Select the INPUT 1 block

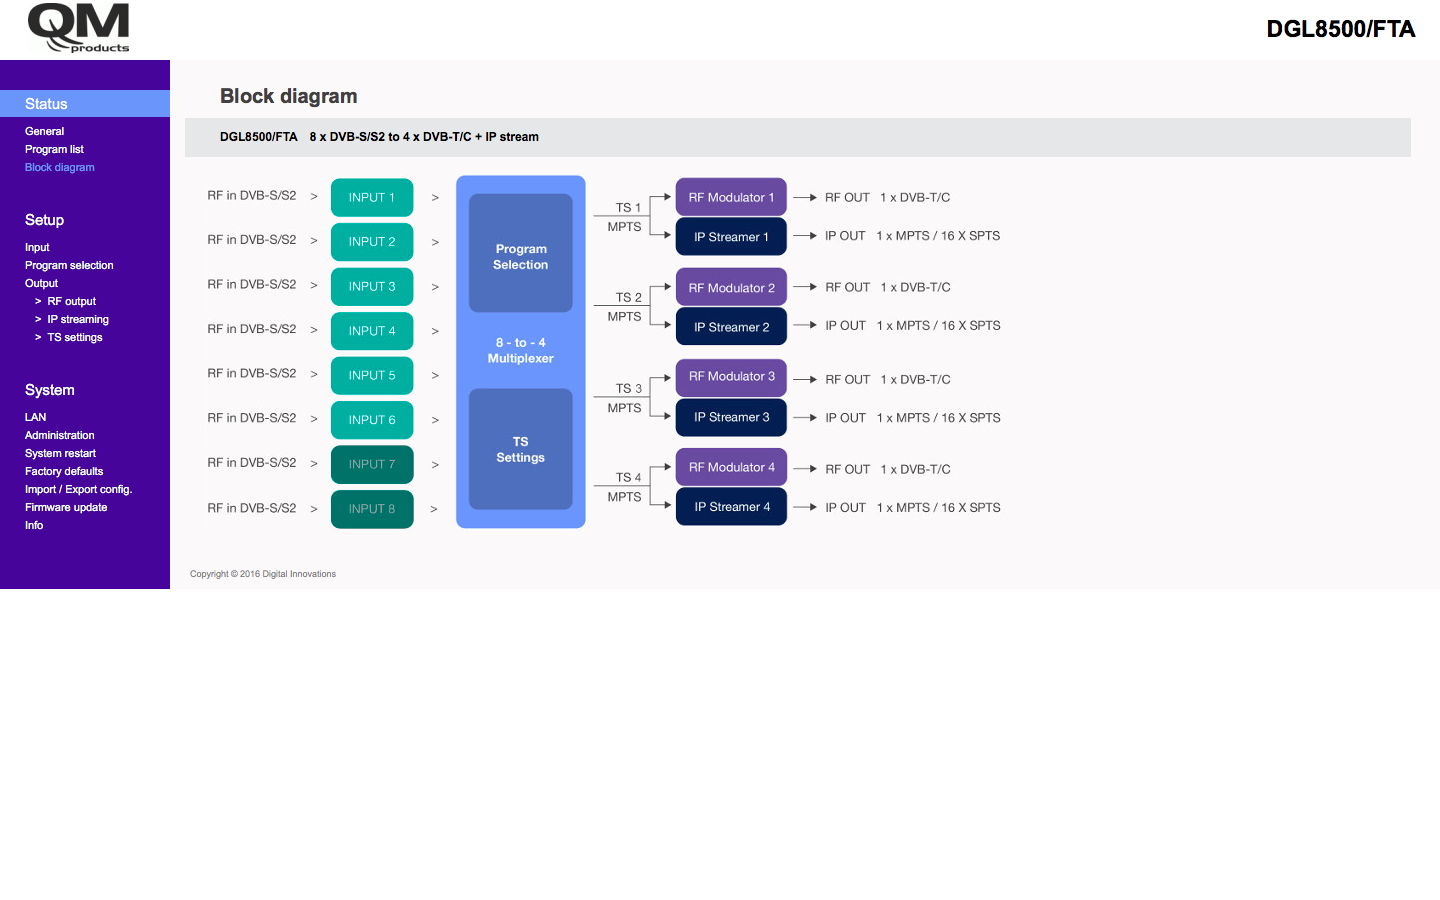(x=372, y=198)
